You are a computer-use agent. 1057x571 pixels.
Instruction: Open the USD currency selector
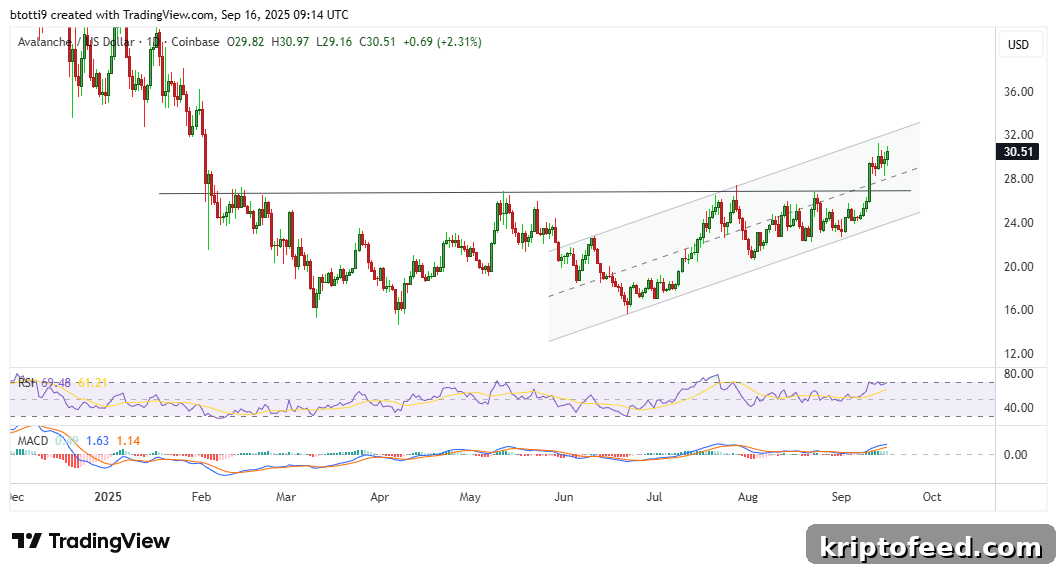[1018, 44]
